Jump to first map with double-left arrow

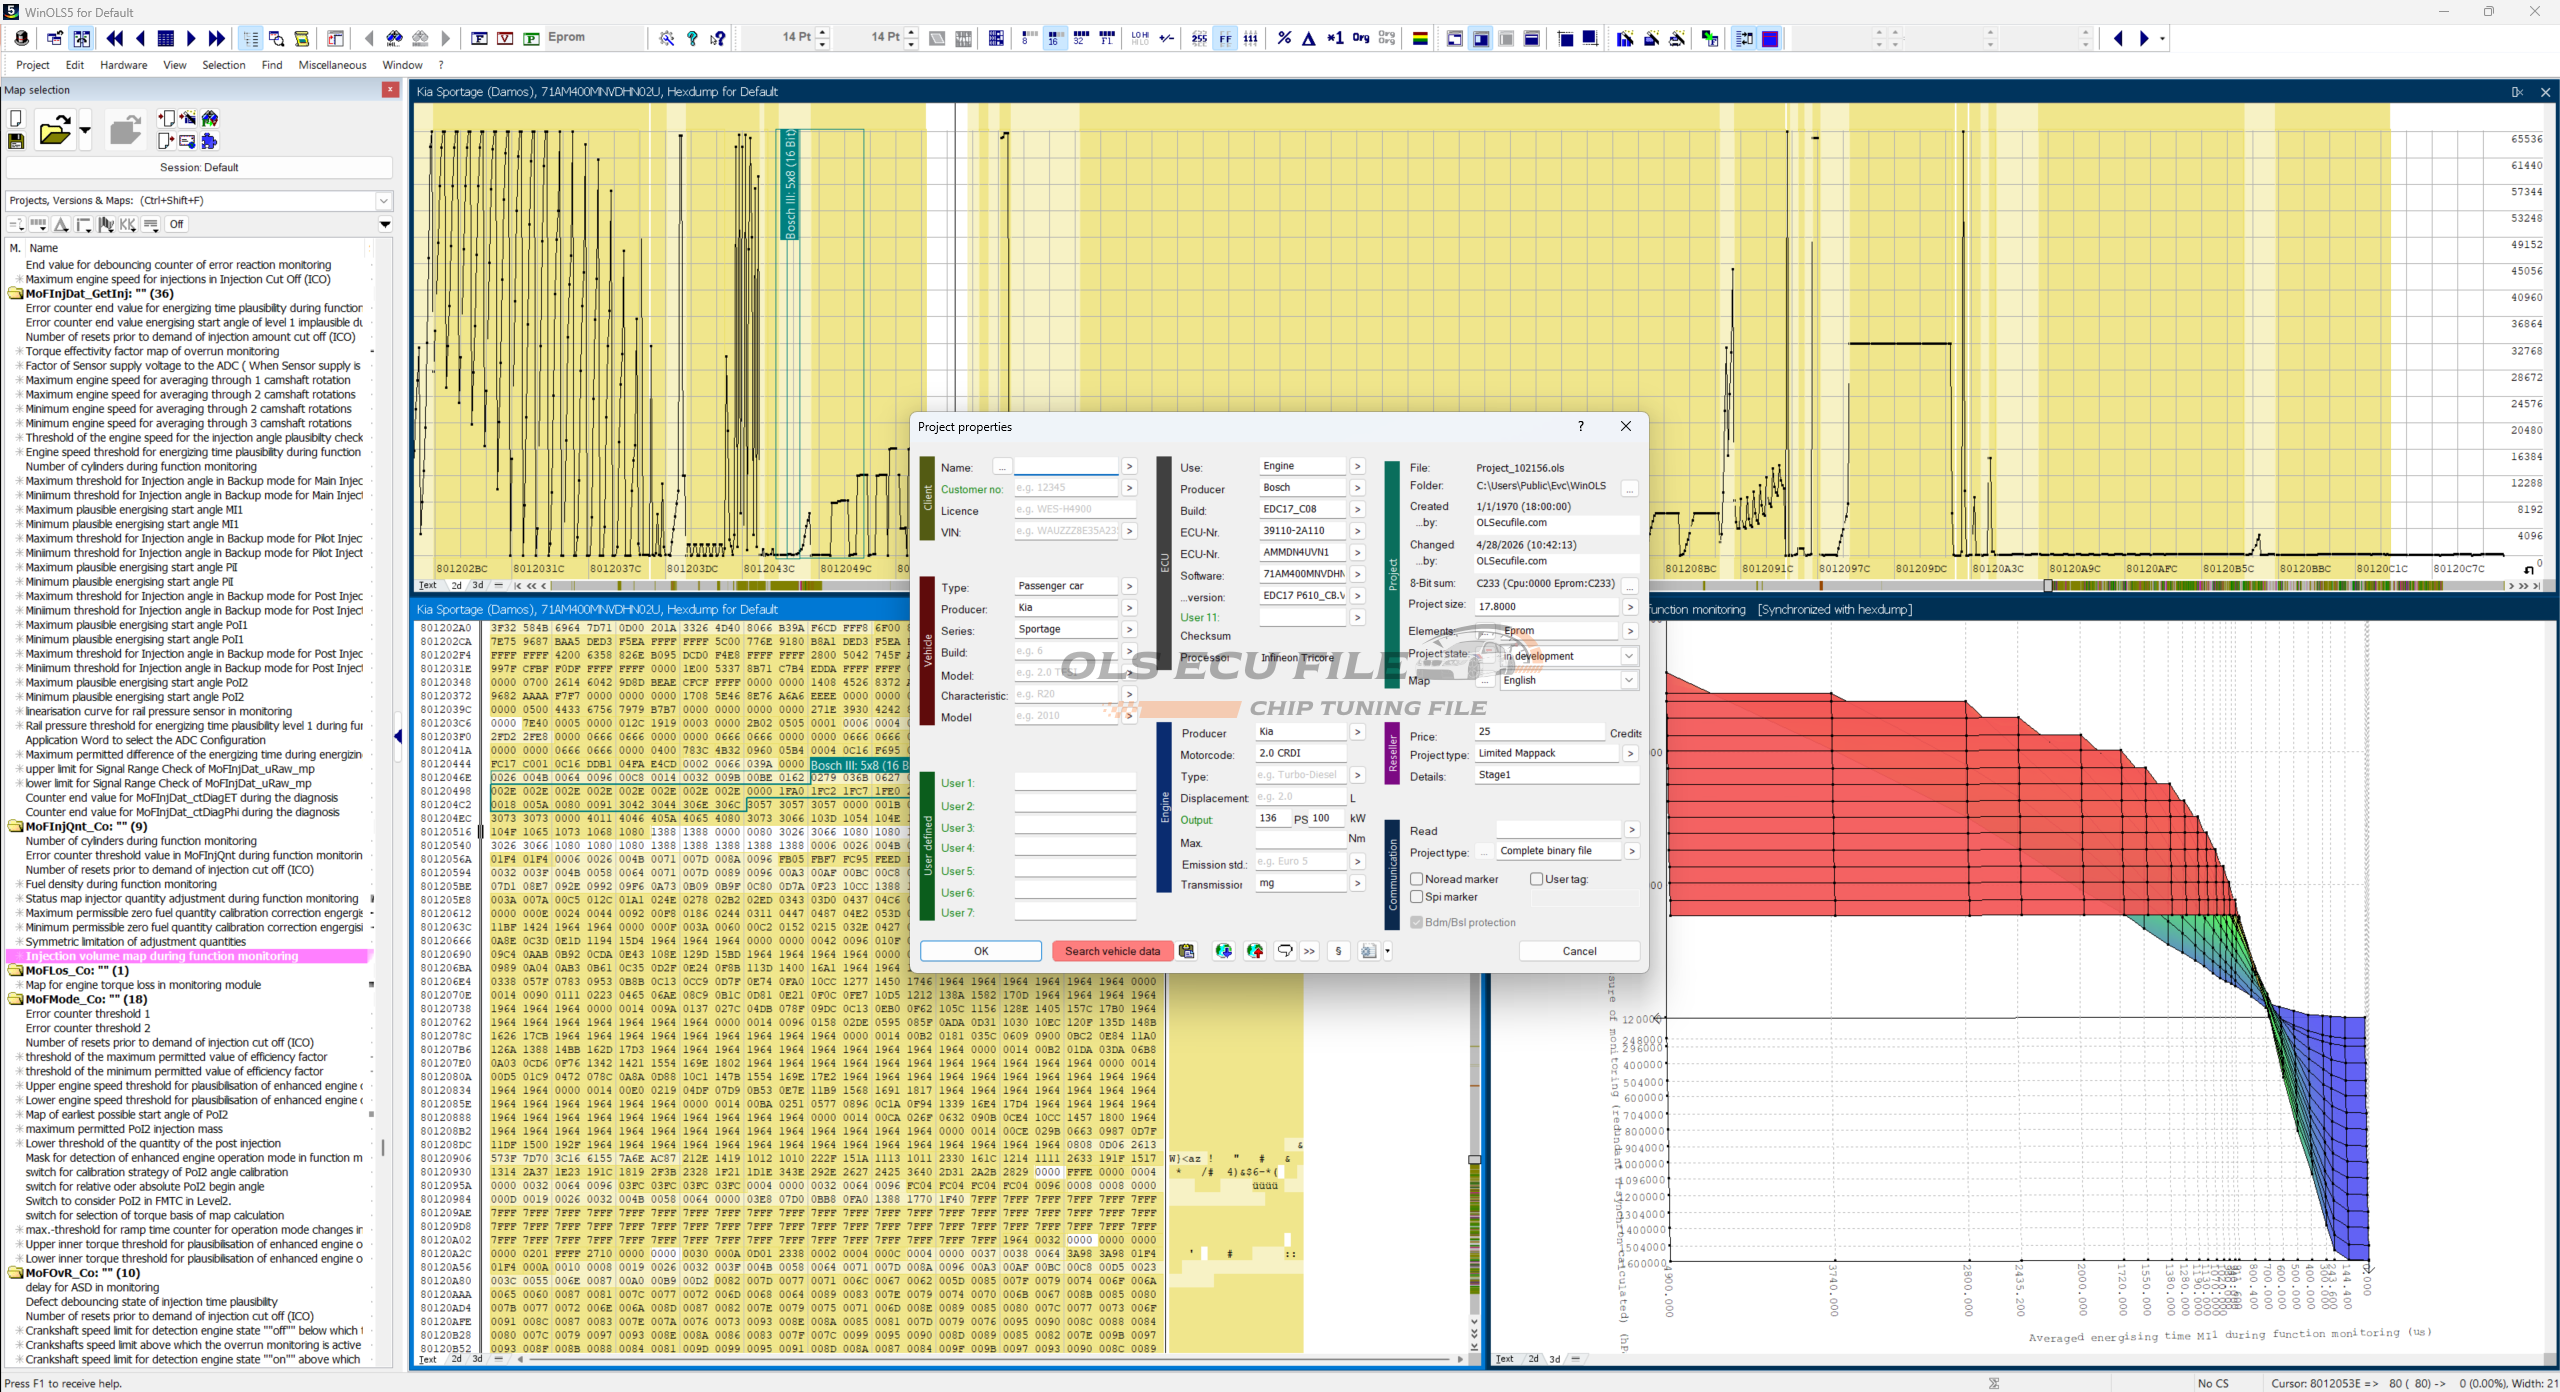click(115, 38)
